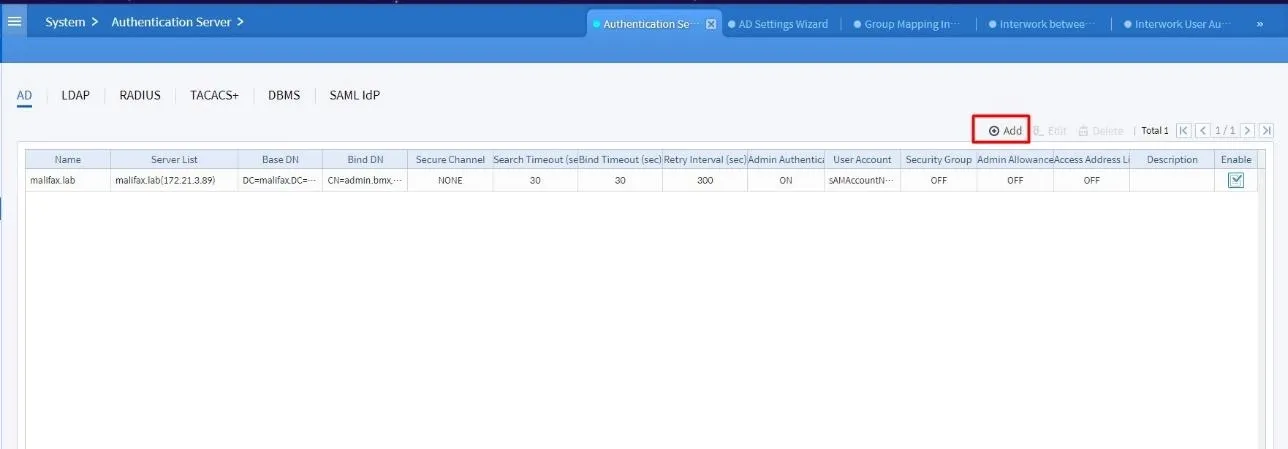The height and width of the screenshot is (449, 1288).
Task: Click the greyed-out Edit button
Action: pos(1050,131)
